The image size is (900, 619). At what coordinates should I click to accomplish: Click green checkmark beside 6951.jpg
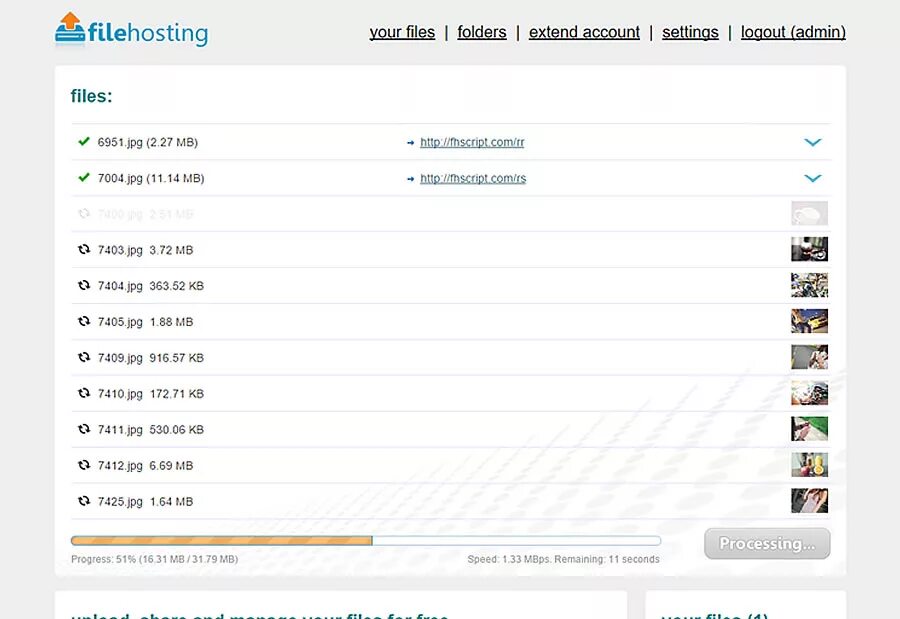(x=84, y=141)
